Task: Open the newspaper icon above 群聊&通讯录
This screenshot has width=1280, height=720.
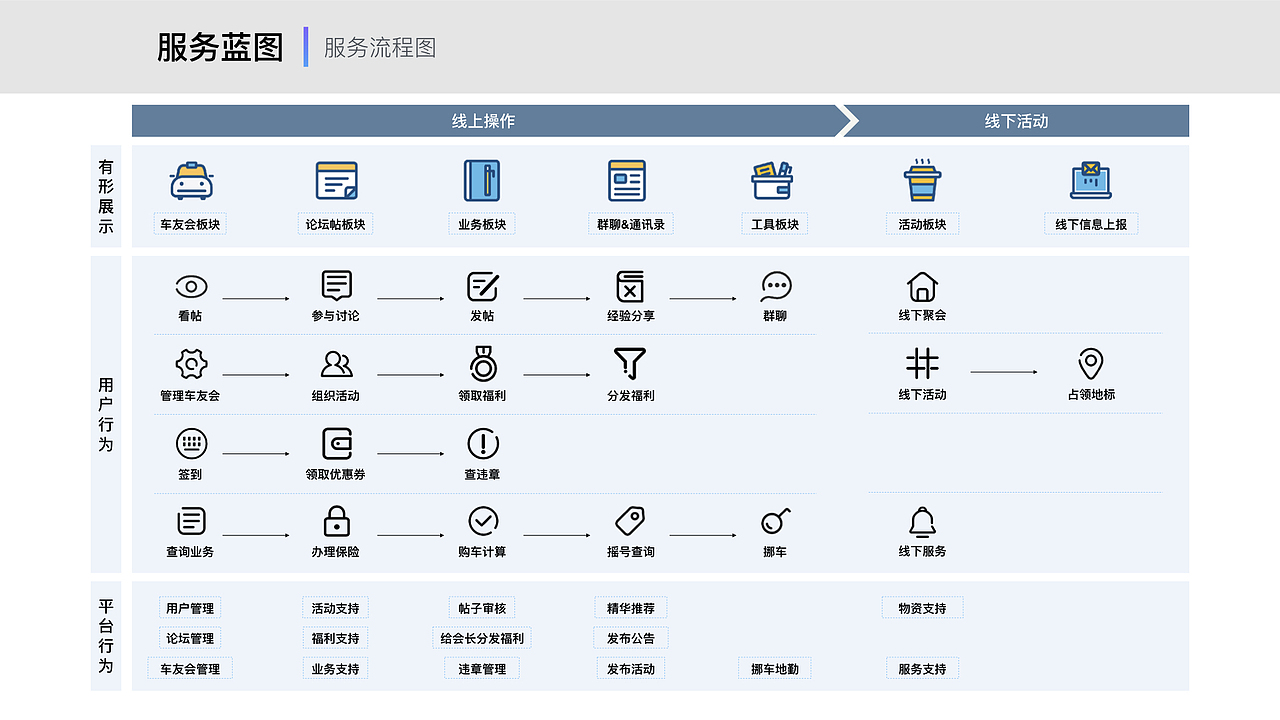Action: click(627, 181)
